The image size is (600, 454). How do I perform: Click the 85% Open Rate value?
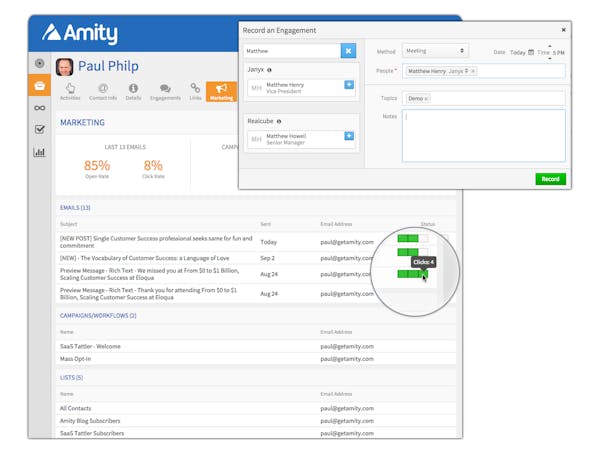97,166
